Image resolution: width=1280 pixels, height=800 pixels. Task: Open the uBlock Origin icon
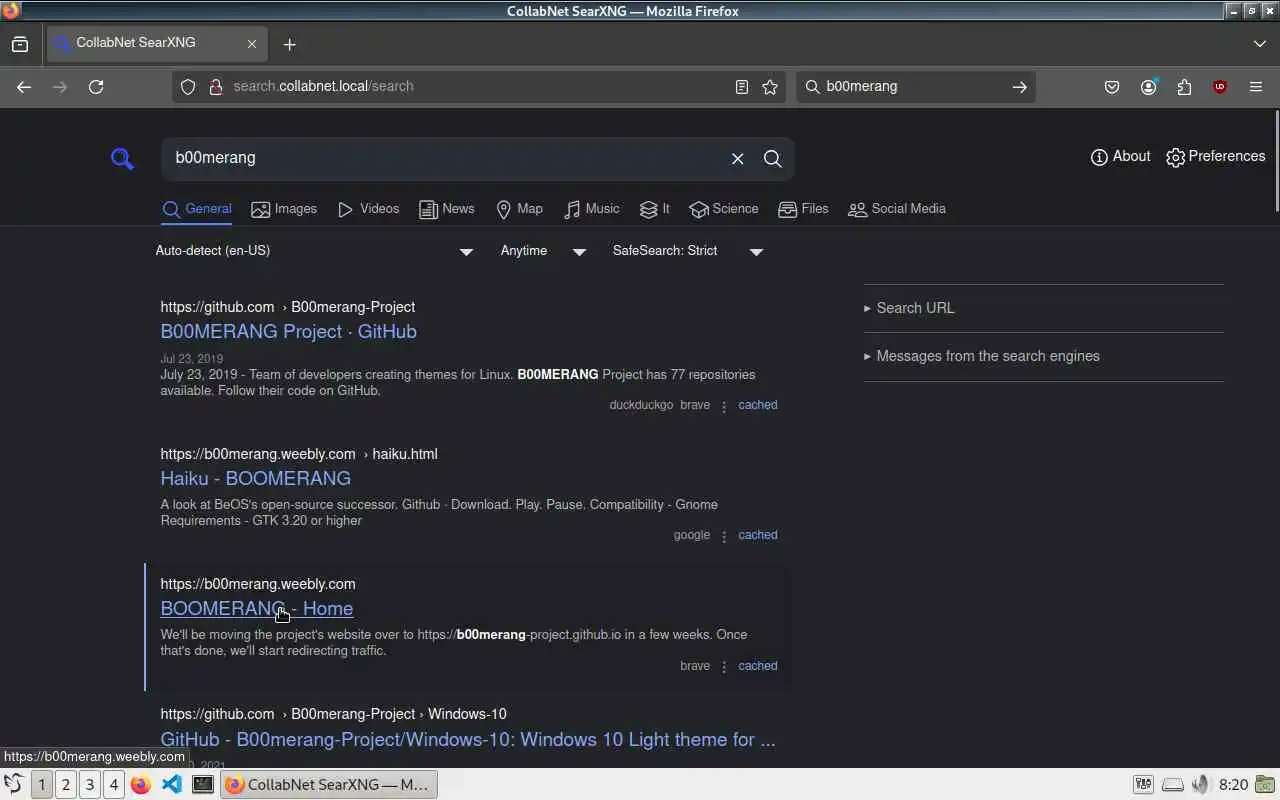[x=1220, y=87]
